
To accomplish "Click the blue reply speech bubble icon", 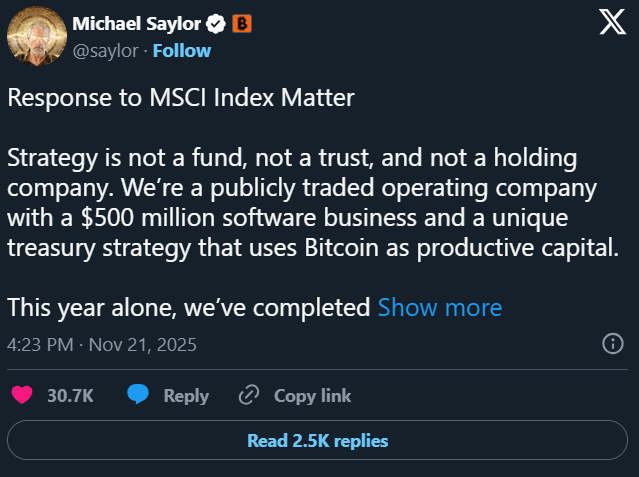I will [x=139, y=396].
